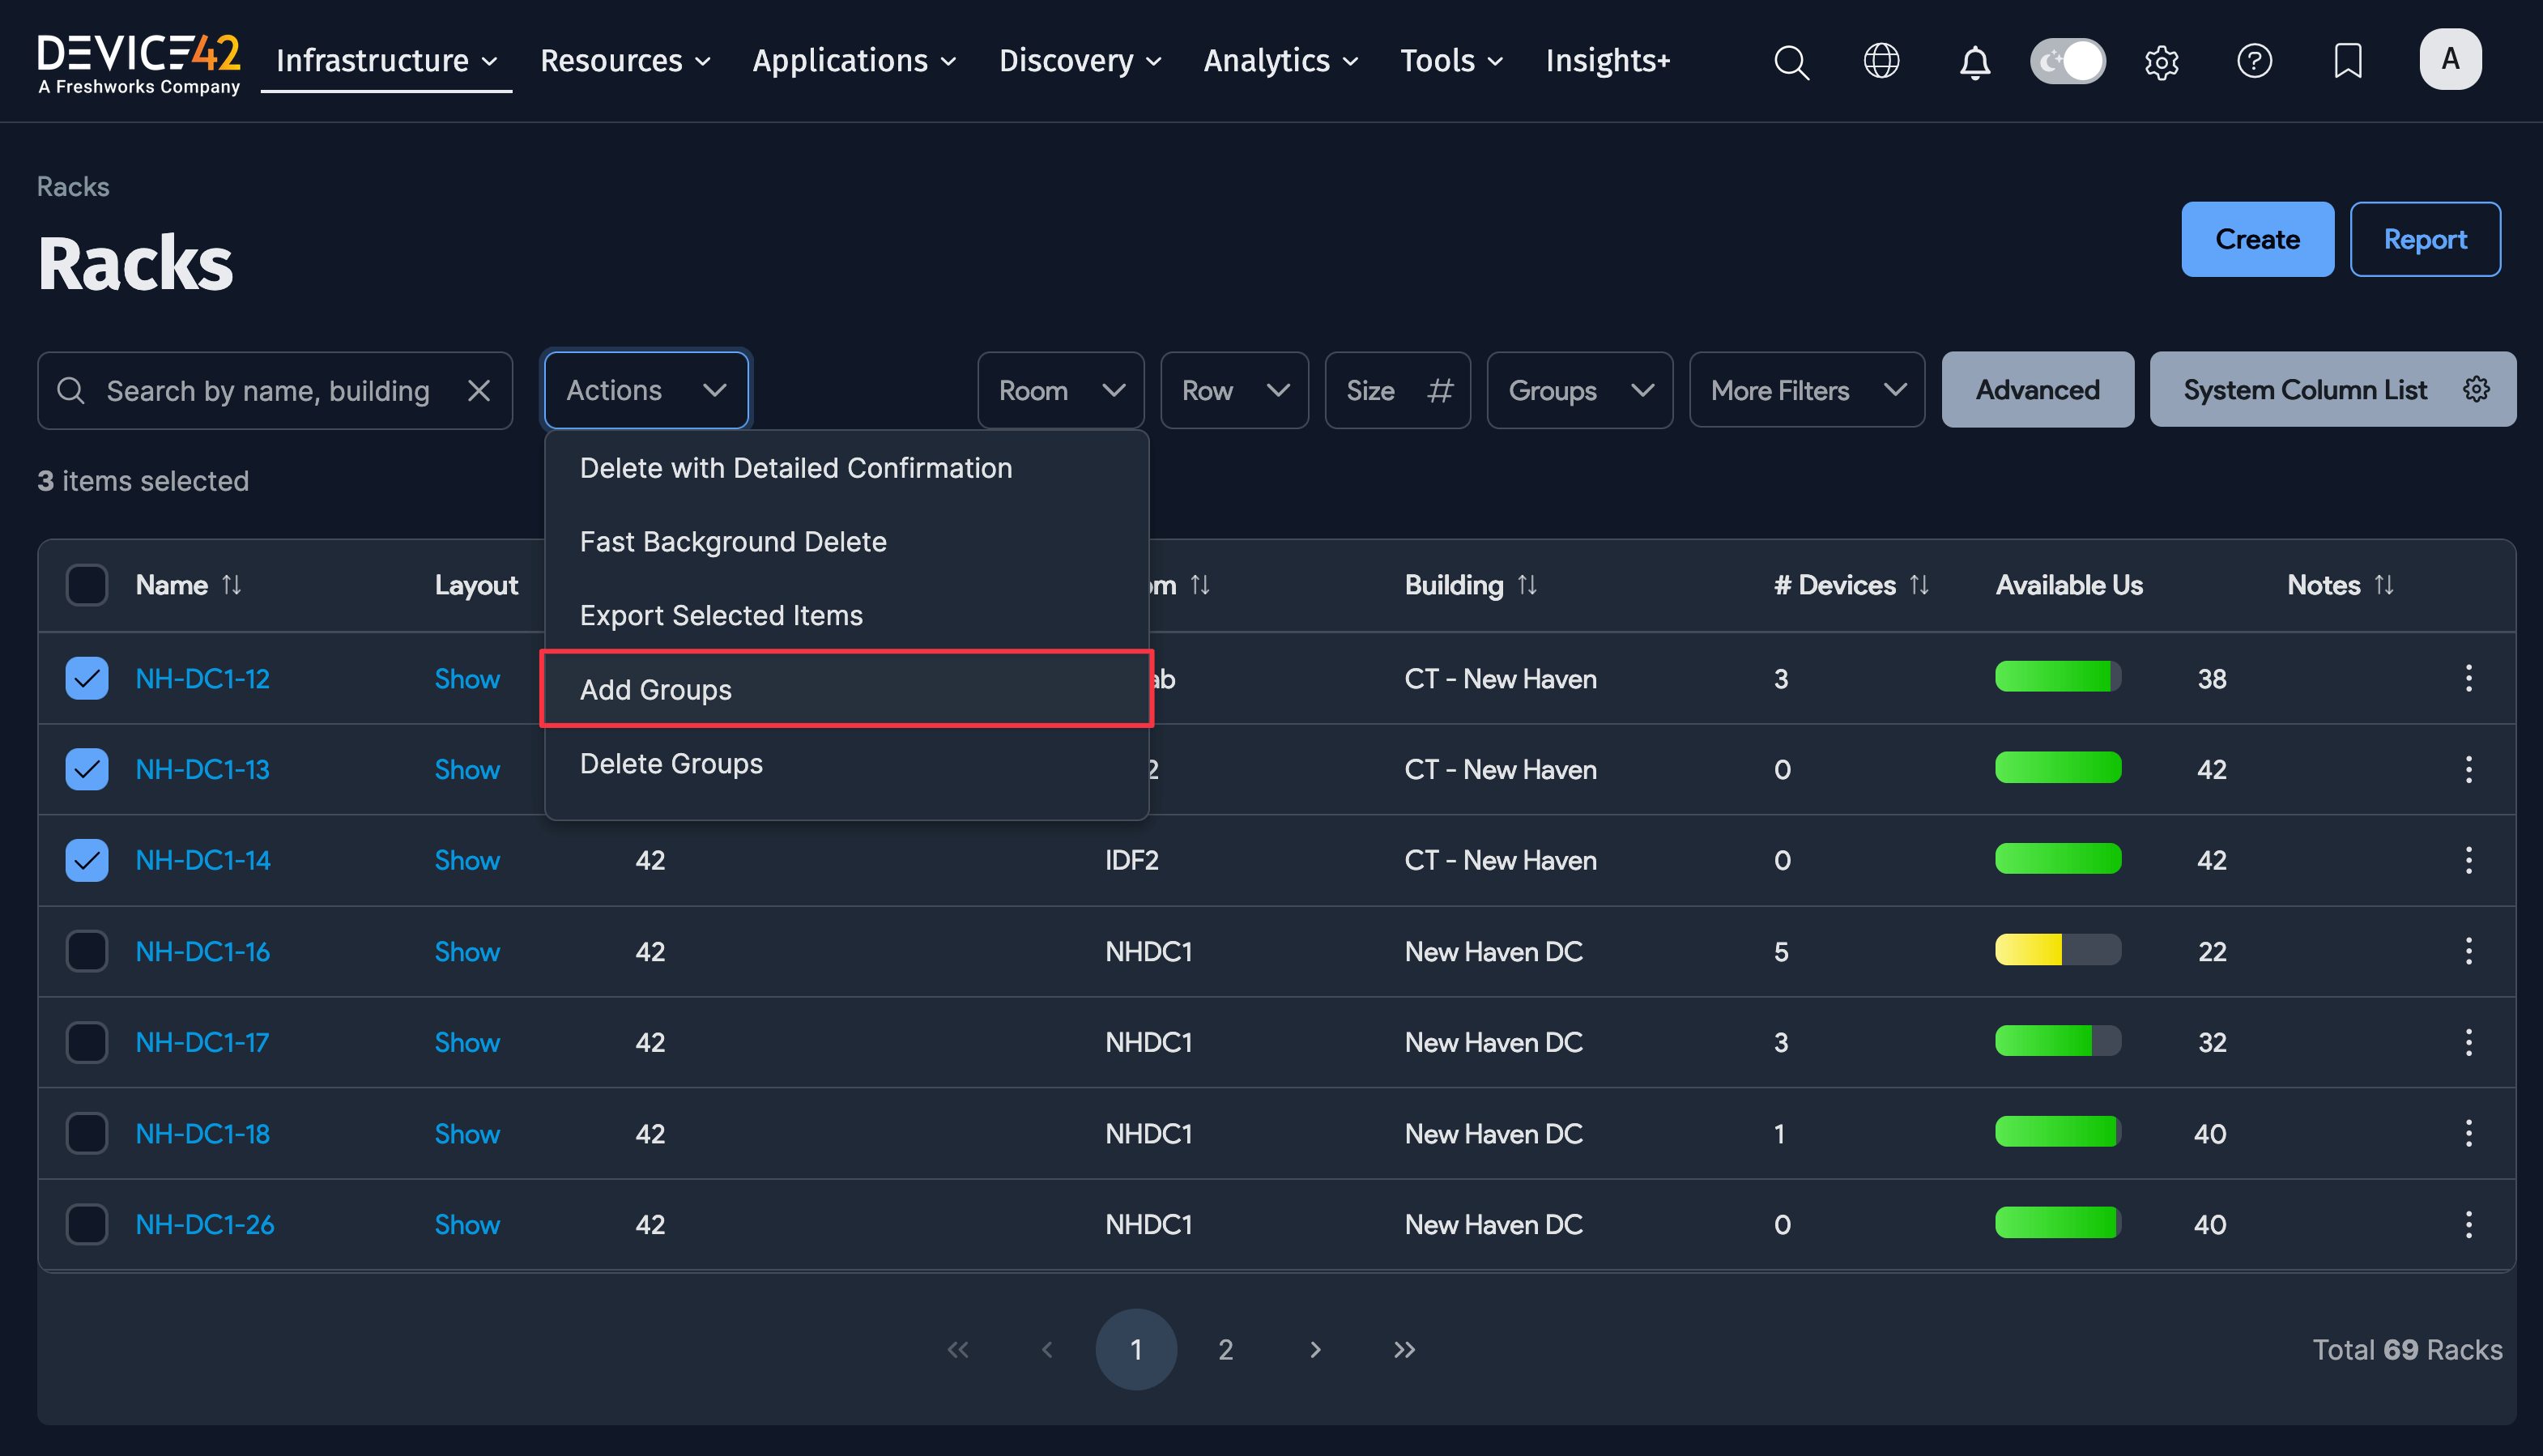Click the help question mark icon
This screenshot has width=2543, height=1456.
coord(2254,61)
